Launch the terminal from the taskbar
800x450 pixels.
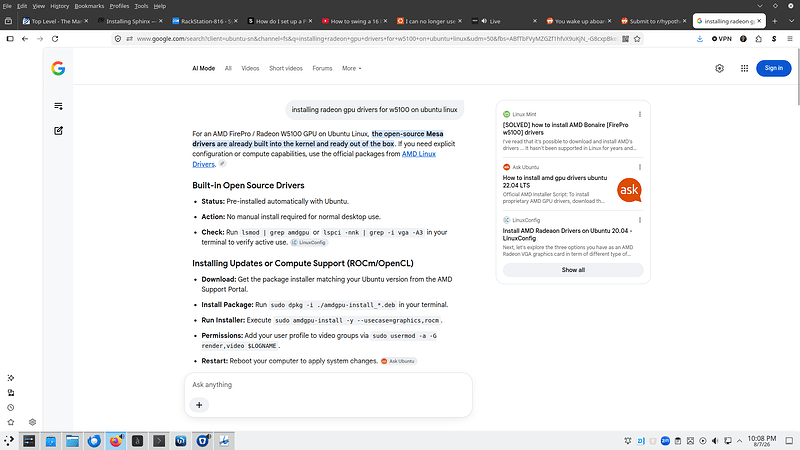point(159,441)
